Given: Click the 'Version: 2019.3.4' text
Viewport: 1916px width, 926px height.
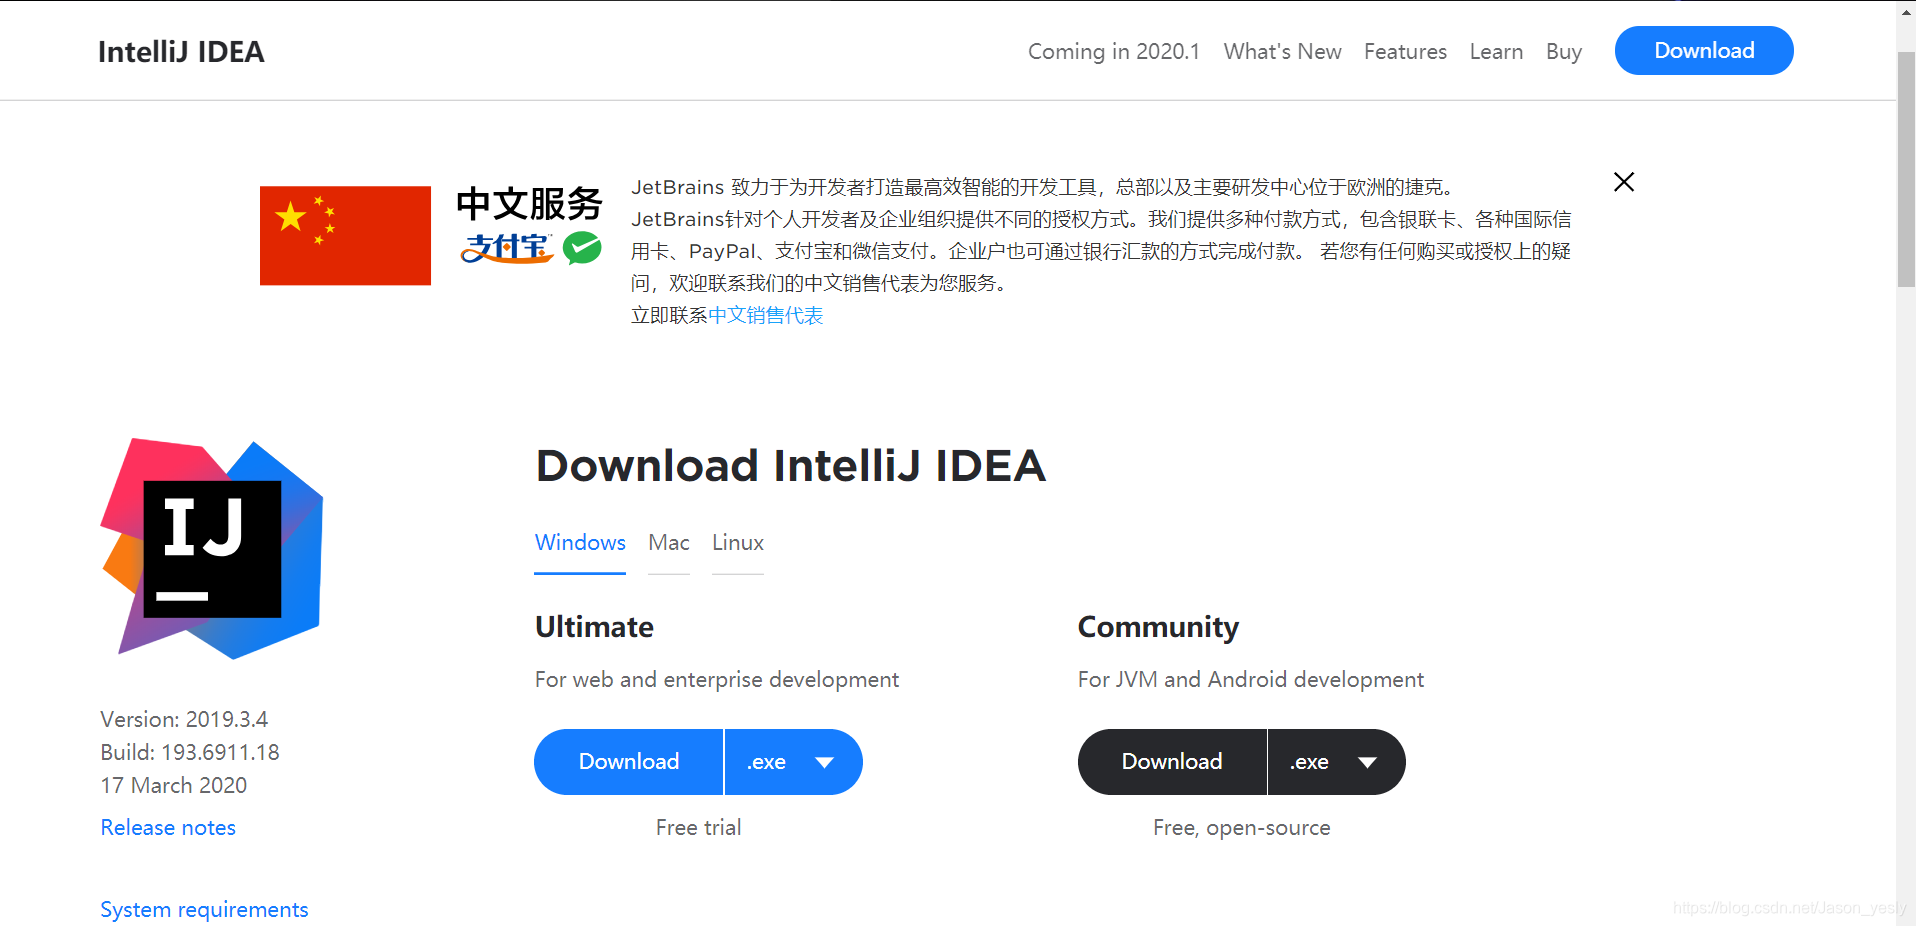Looking at the screenshot, I should coord(184,720).
